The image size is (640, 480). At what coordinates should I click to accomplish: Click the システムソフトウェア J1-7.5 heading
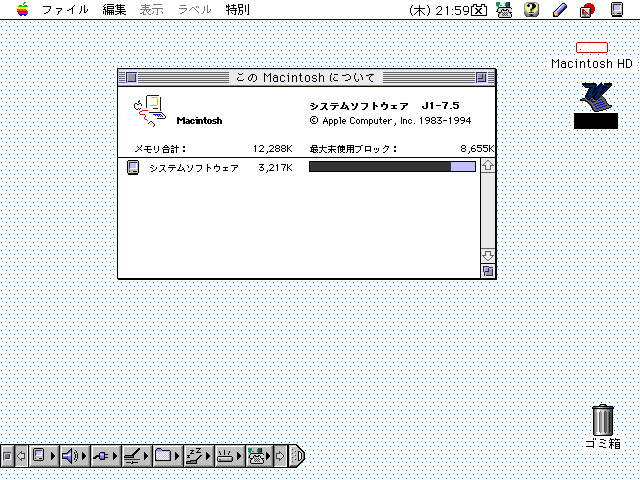384,106
